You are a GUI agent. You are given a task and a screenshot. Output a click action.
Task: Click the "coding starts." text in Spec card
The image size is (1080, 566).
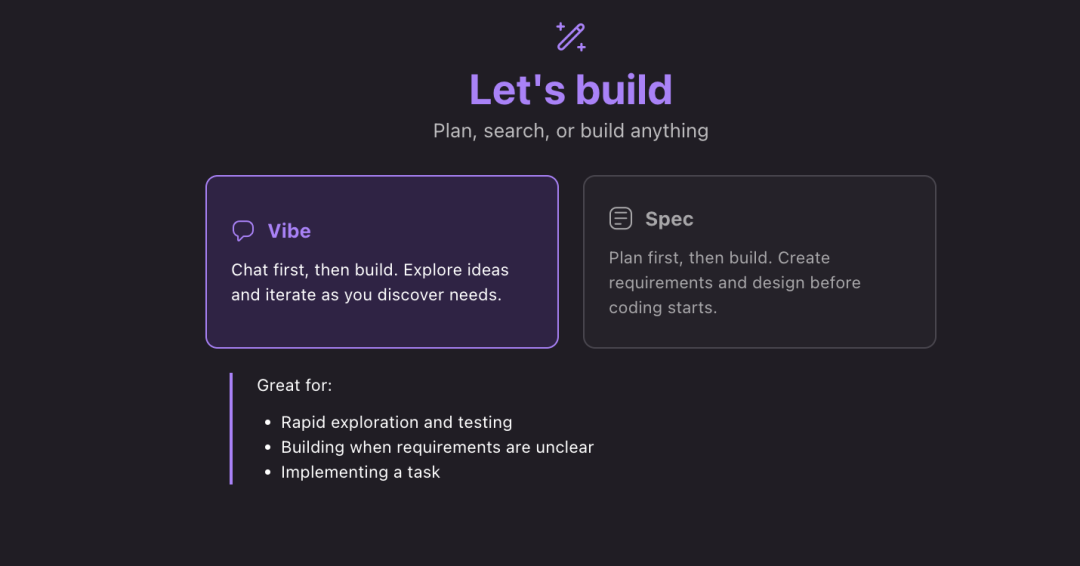[x=663, y=307]
